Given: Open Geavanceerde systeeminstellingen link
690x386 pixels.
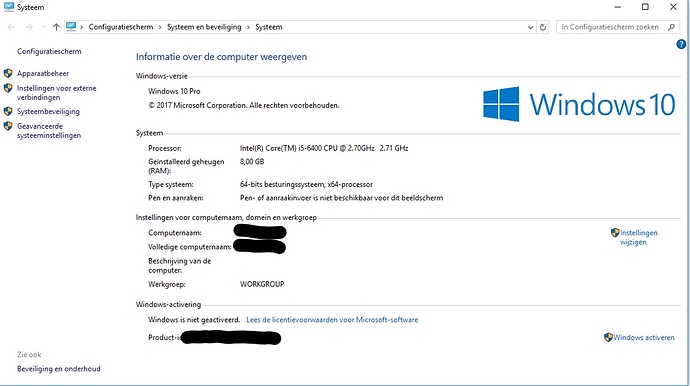Looking at the screenshot, I should (x=49, y=131).
